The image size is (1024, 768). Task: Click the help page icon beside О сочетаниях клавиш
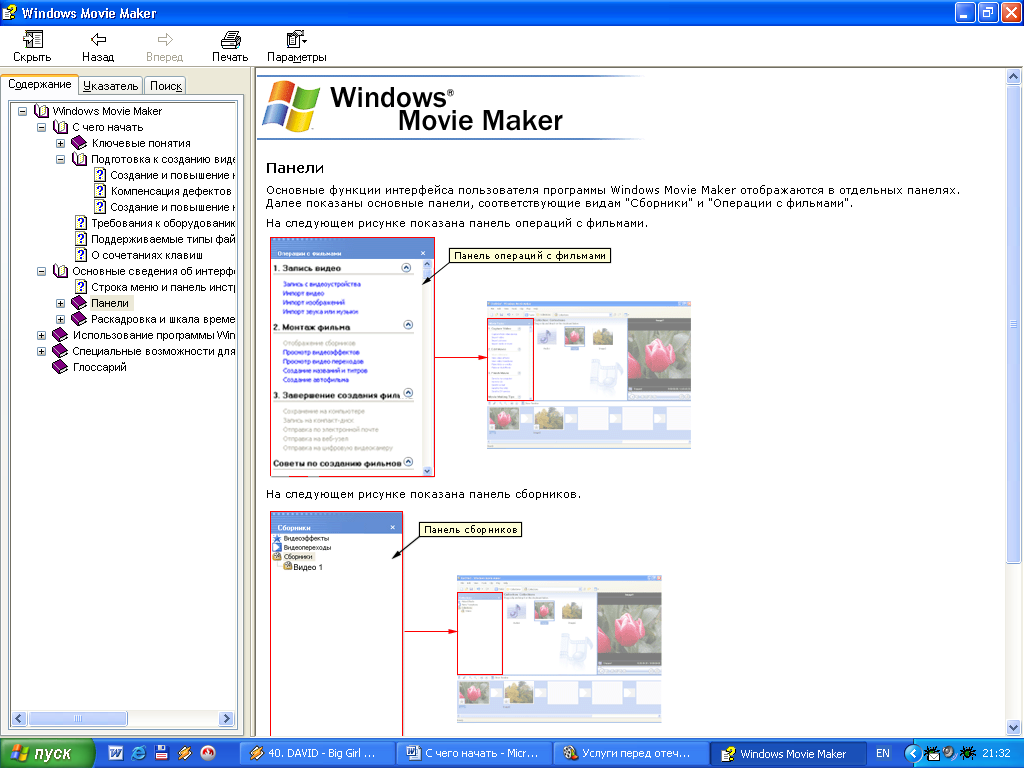coord(81,255)
